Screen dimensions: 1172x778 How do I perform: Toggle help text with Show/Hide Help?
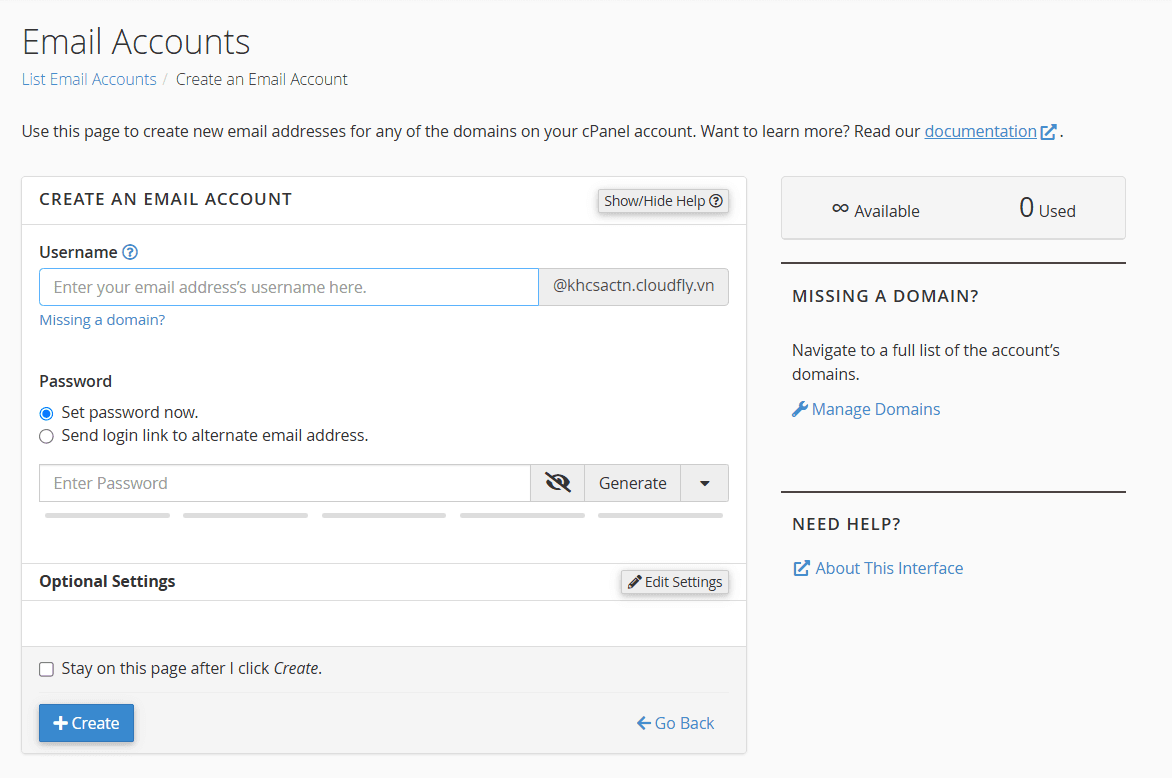pyautogui.click(x=663, y=201)
